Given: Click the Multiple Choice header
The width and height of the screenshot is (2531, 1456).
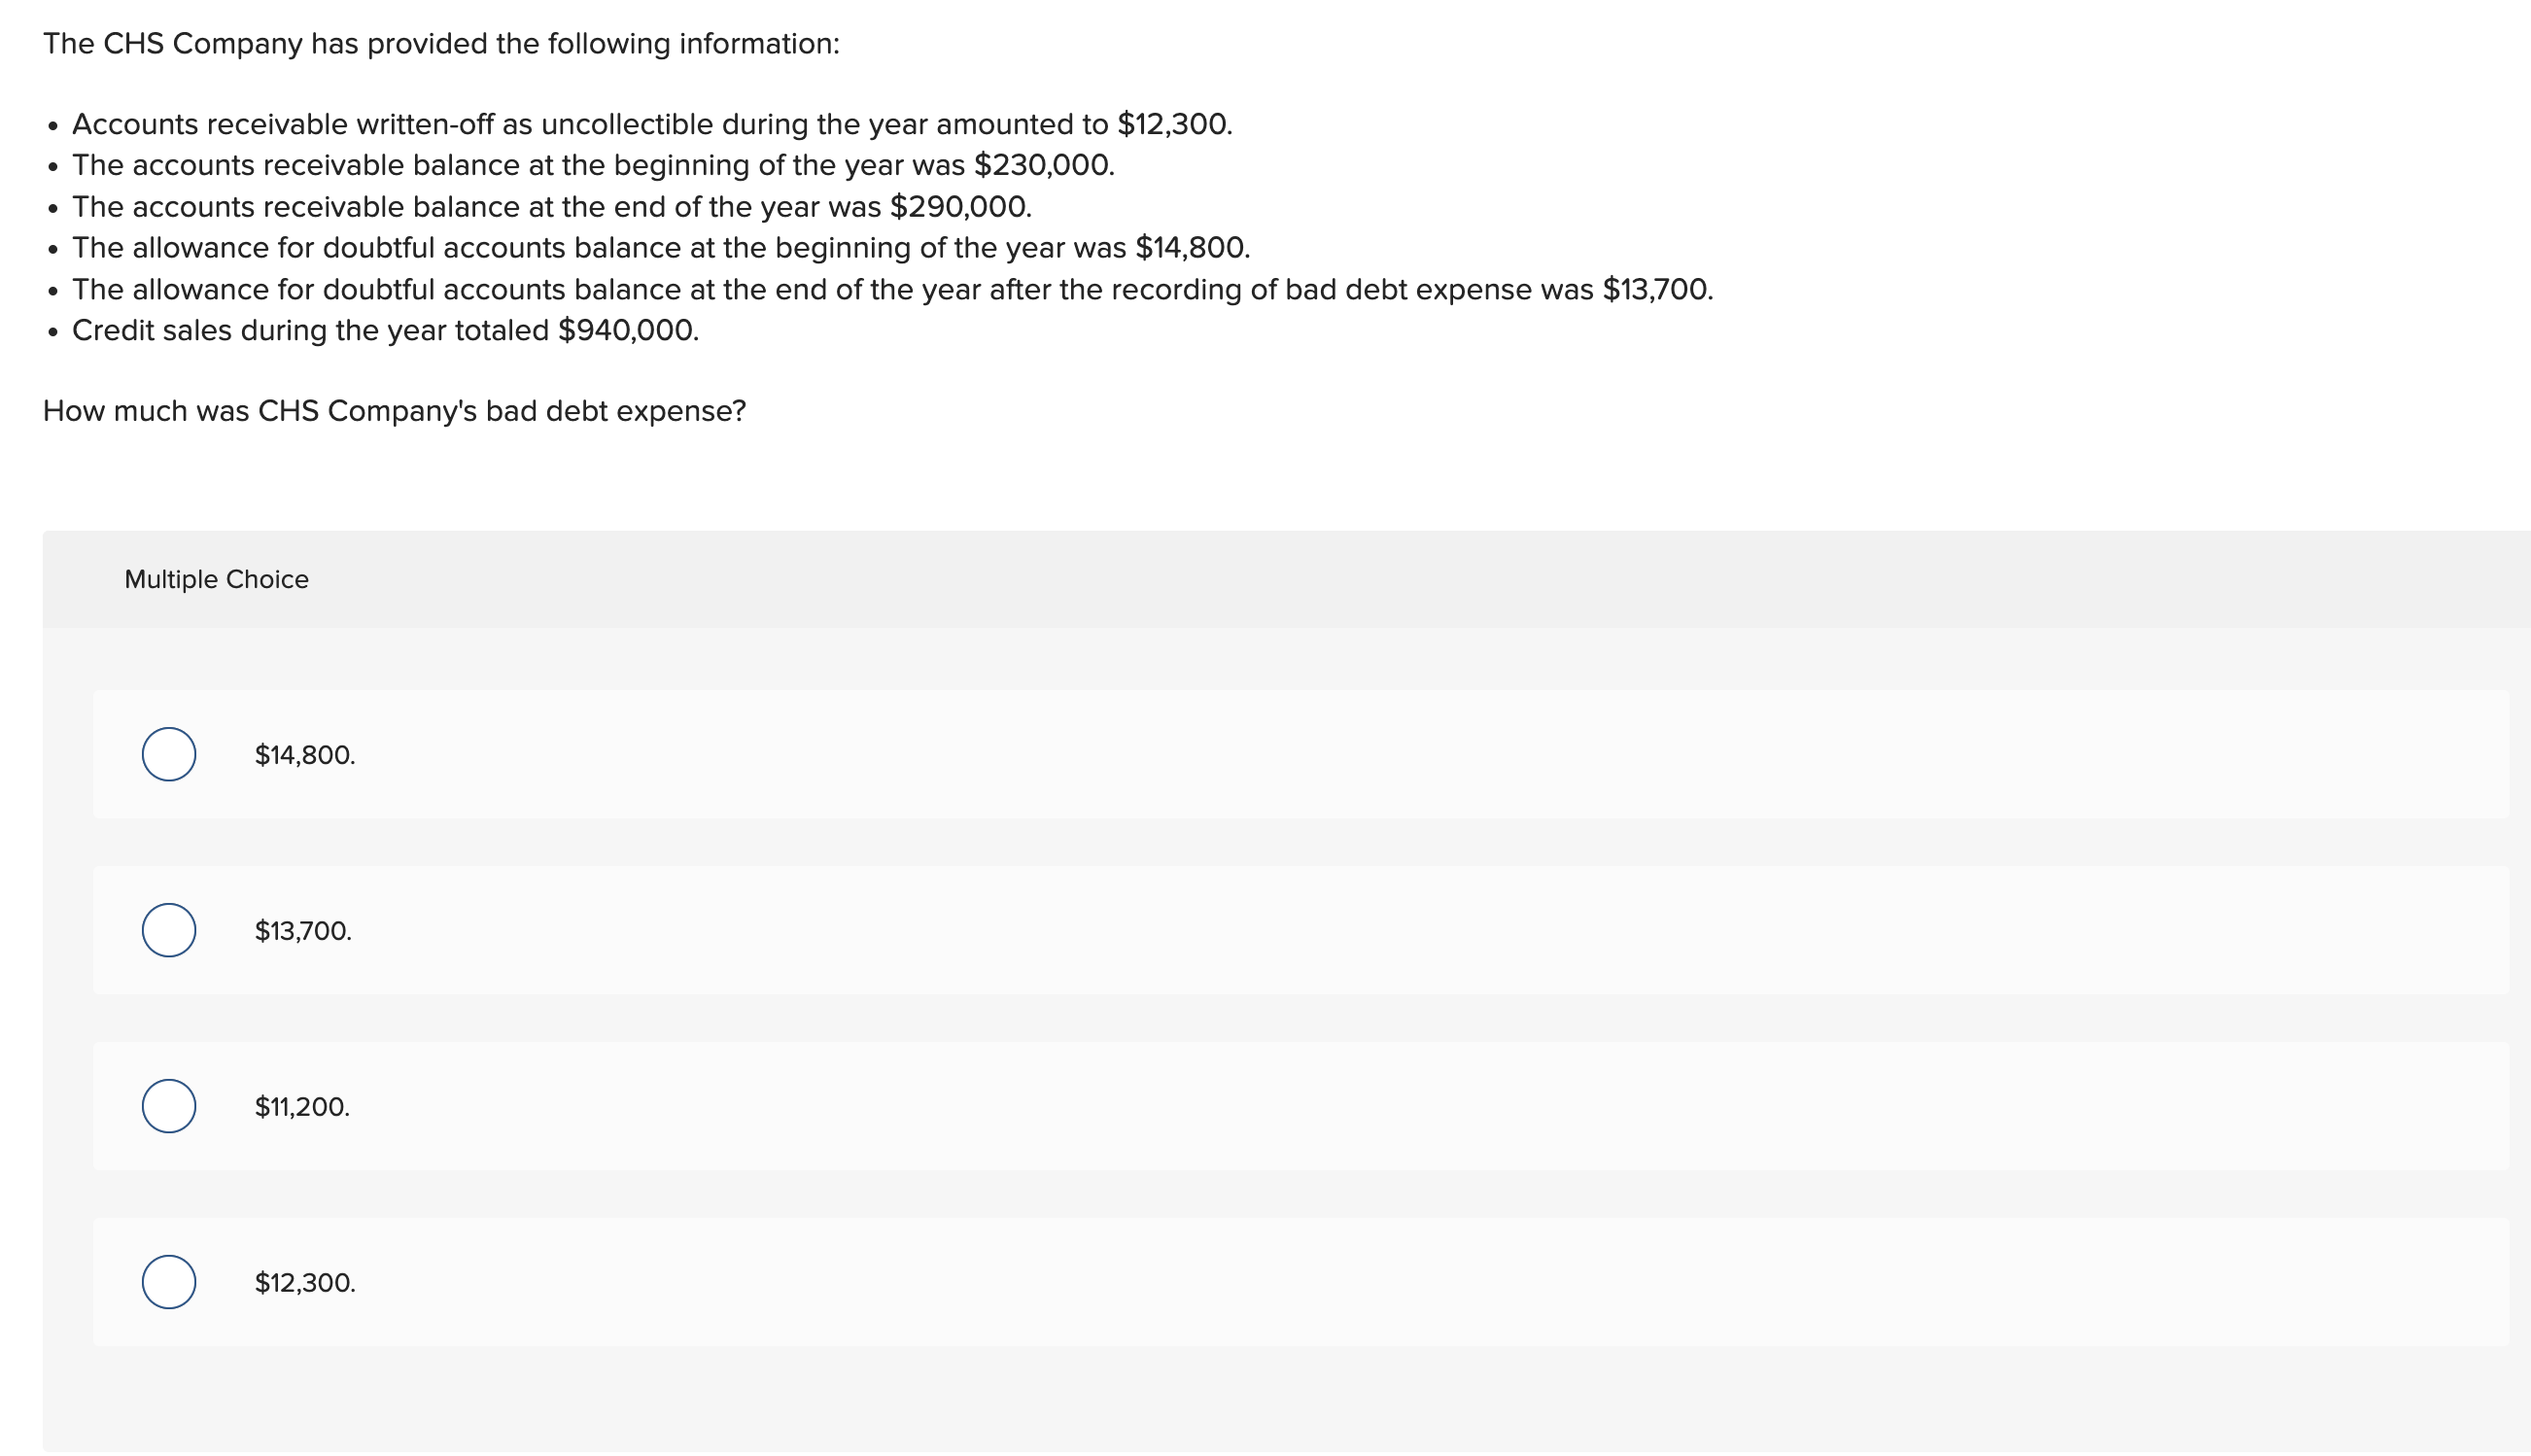Looking at the screenshot, I should click(216, 578).
